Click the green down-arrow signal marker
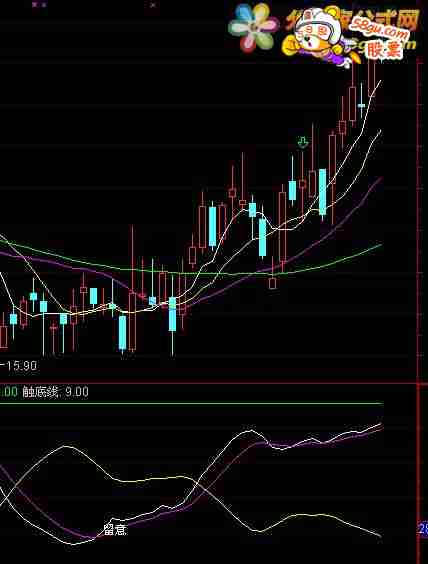 coord(303,142)
